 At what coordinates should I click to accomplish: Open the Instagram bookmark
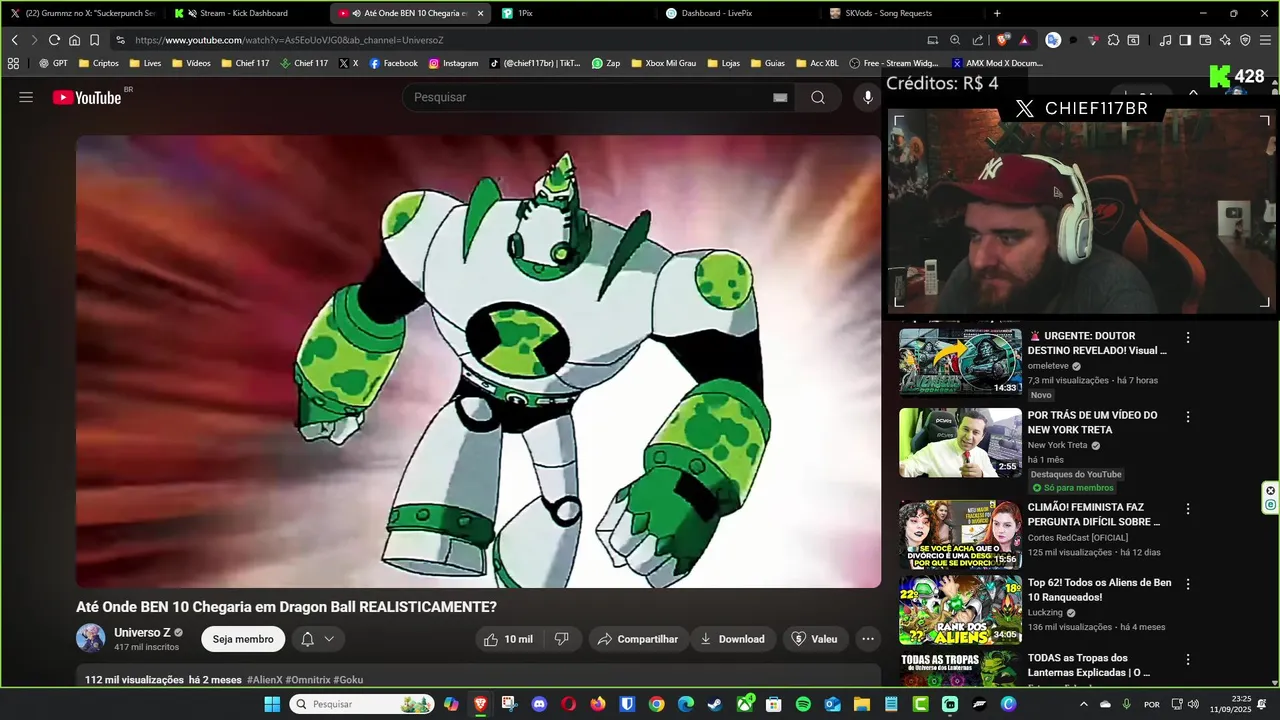click(x=454, y=63)
